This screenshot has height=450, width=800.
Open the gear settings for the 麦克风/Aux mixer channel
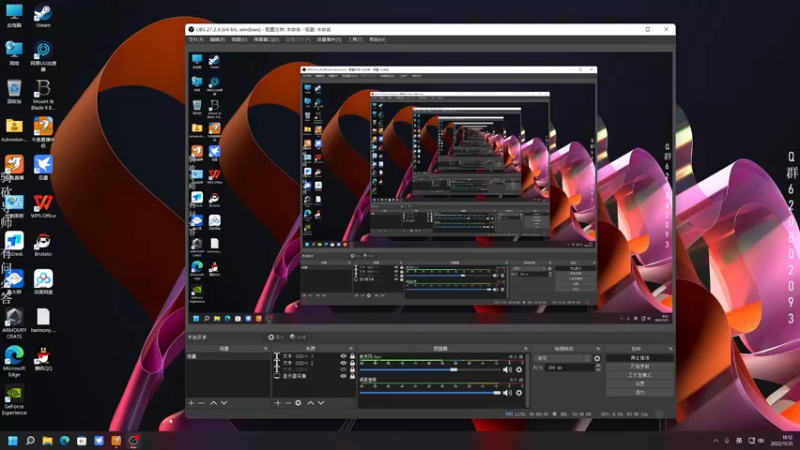pyautogui.click(x=519, y=370)
